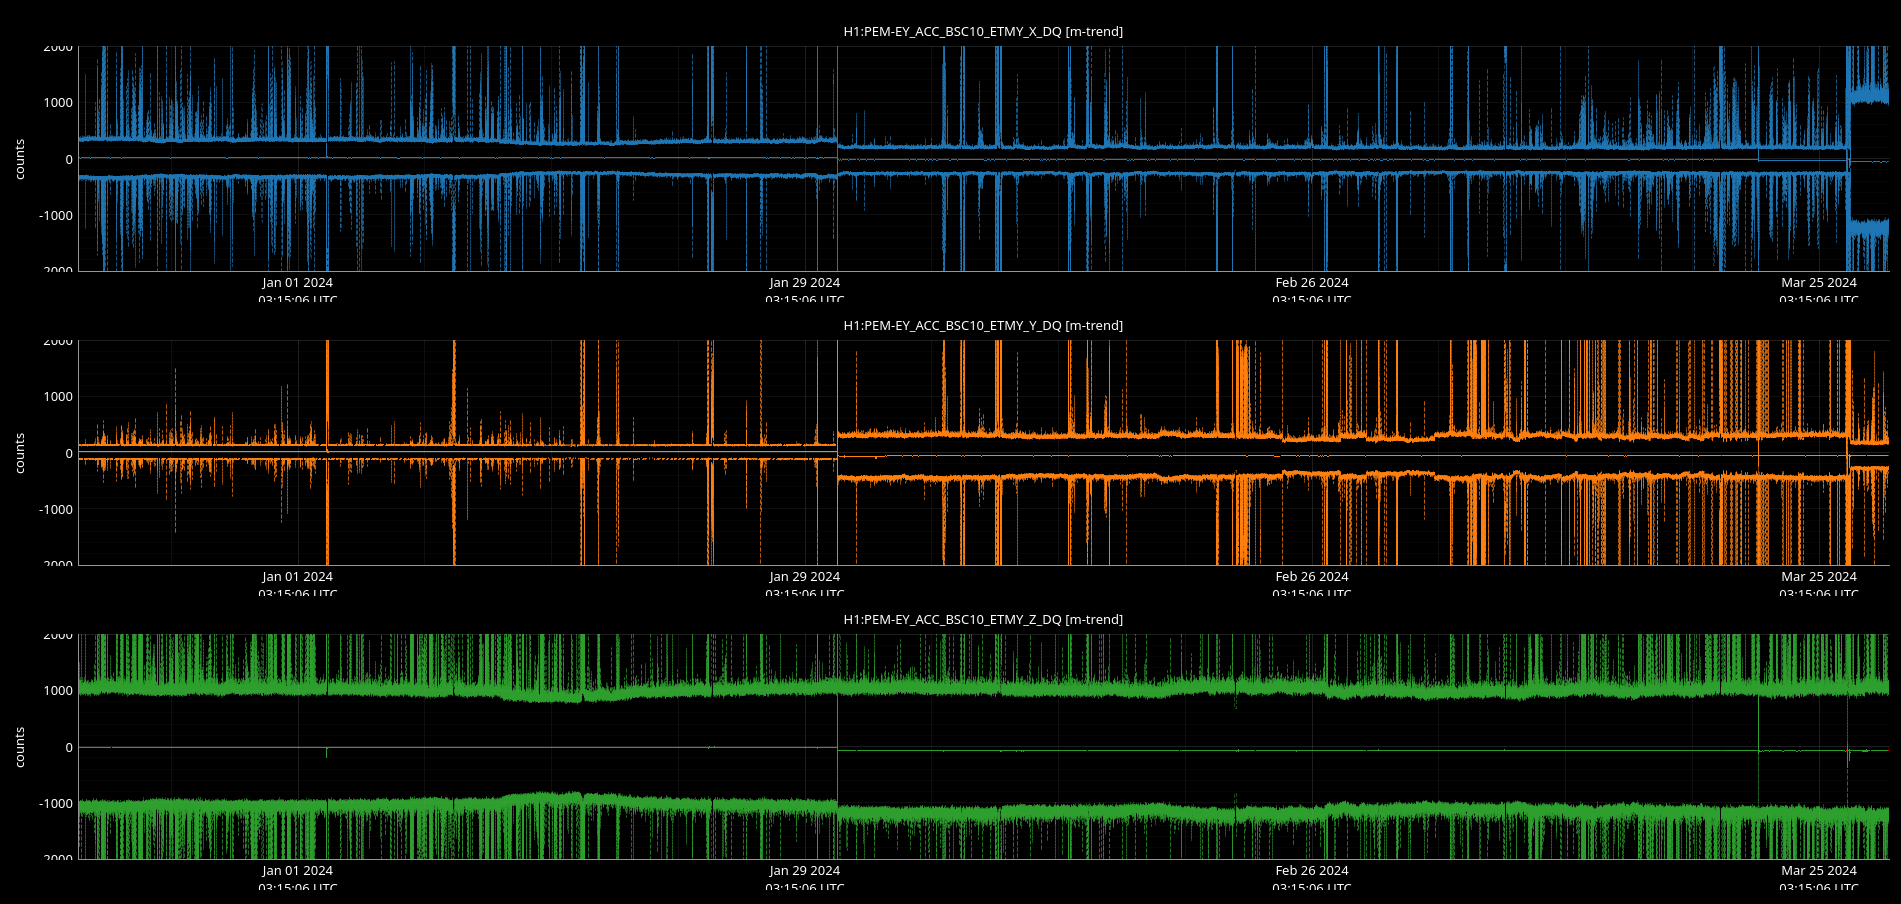Click the ETMY_X_DQ plot title
Viewport: 1901px width, 904px height.
pos(982,32)
